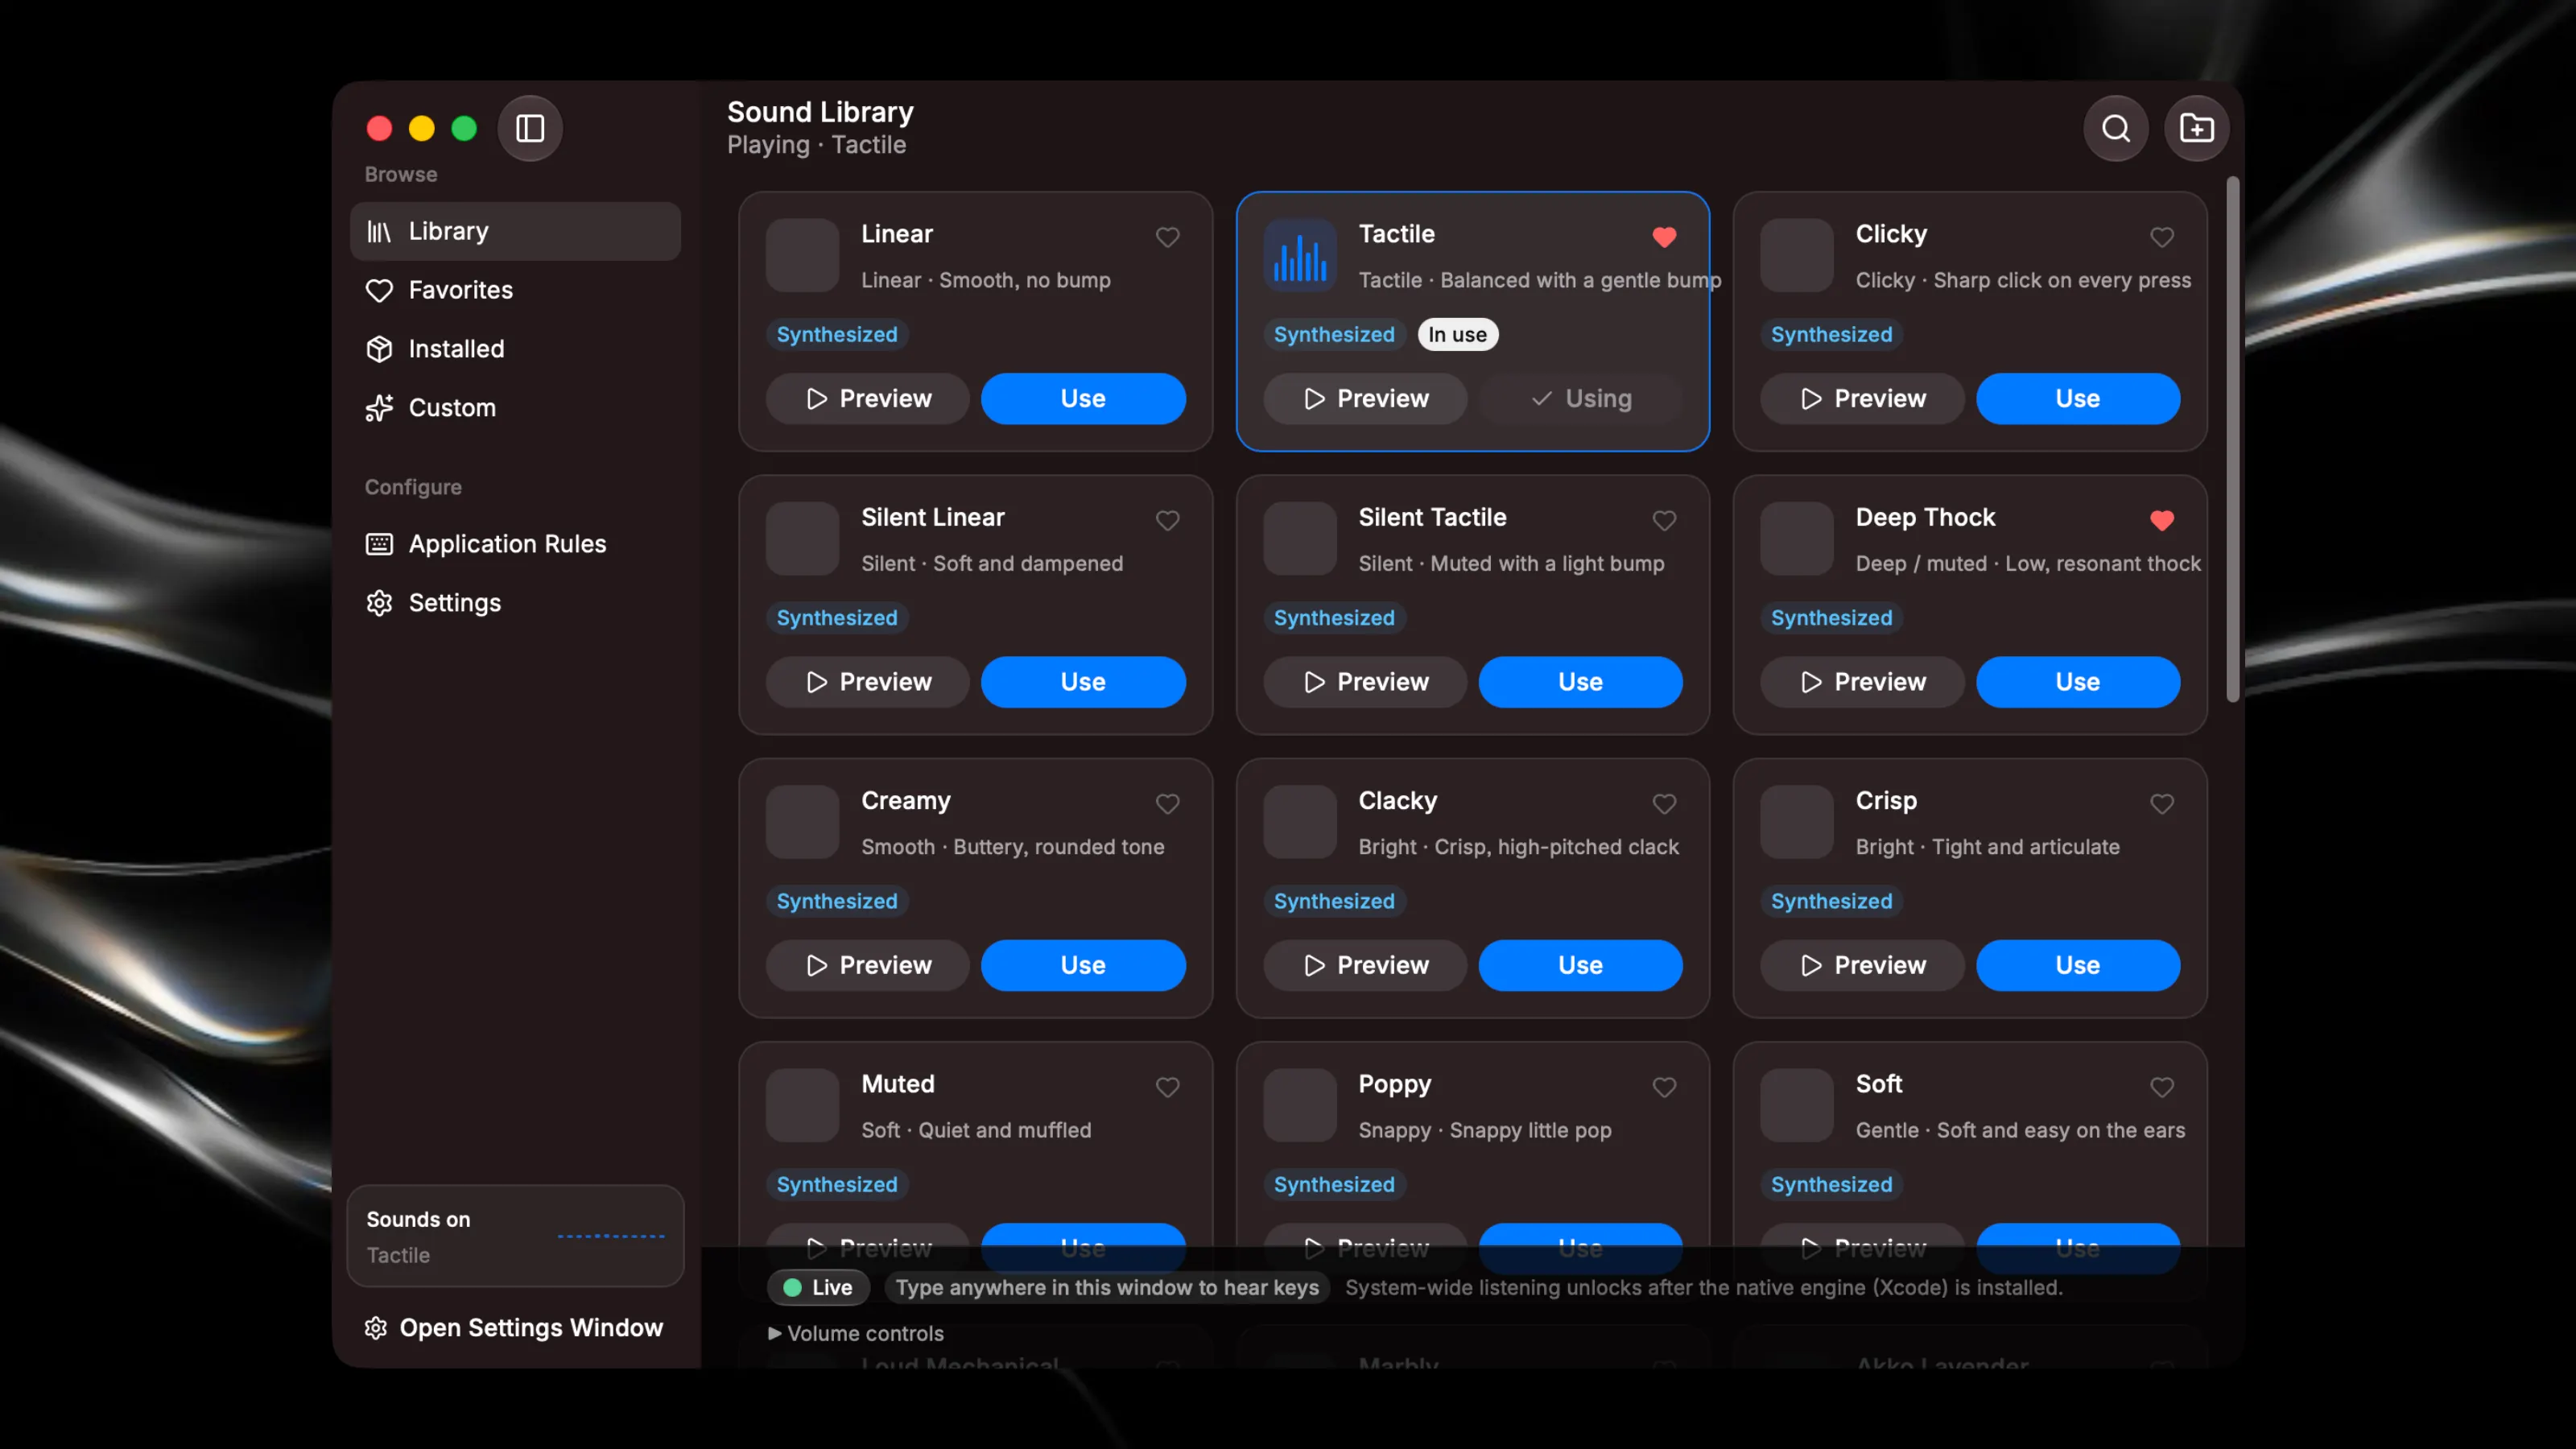Use the Deep Thock sound
Viewport: 2576px width, 1449px height.
coord(2078,682)
